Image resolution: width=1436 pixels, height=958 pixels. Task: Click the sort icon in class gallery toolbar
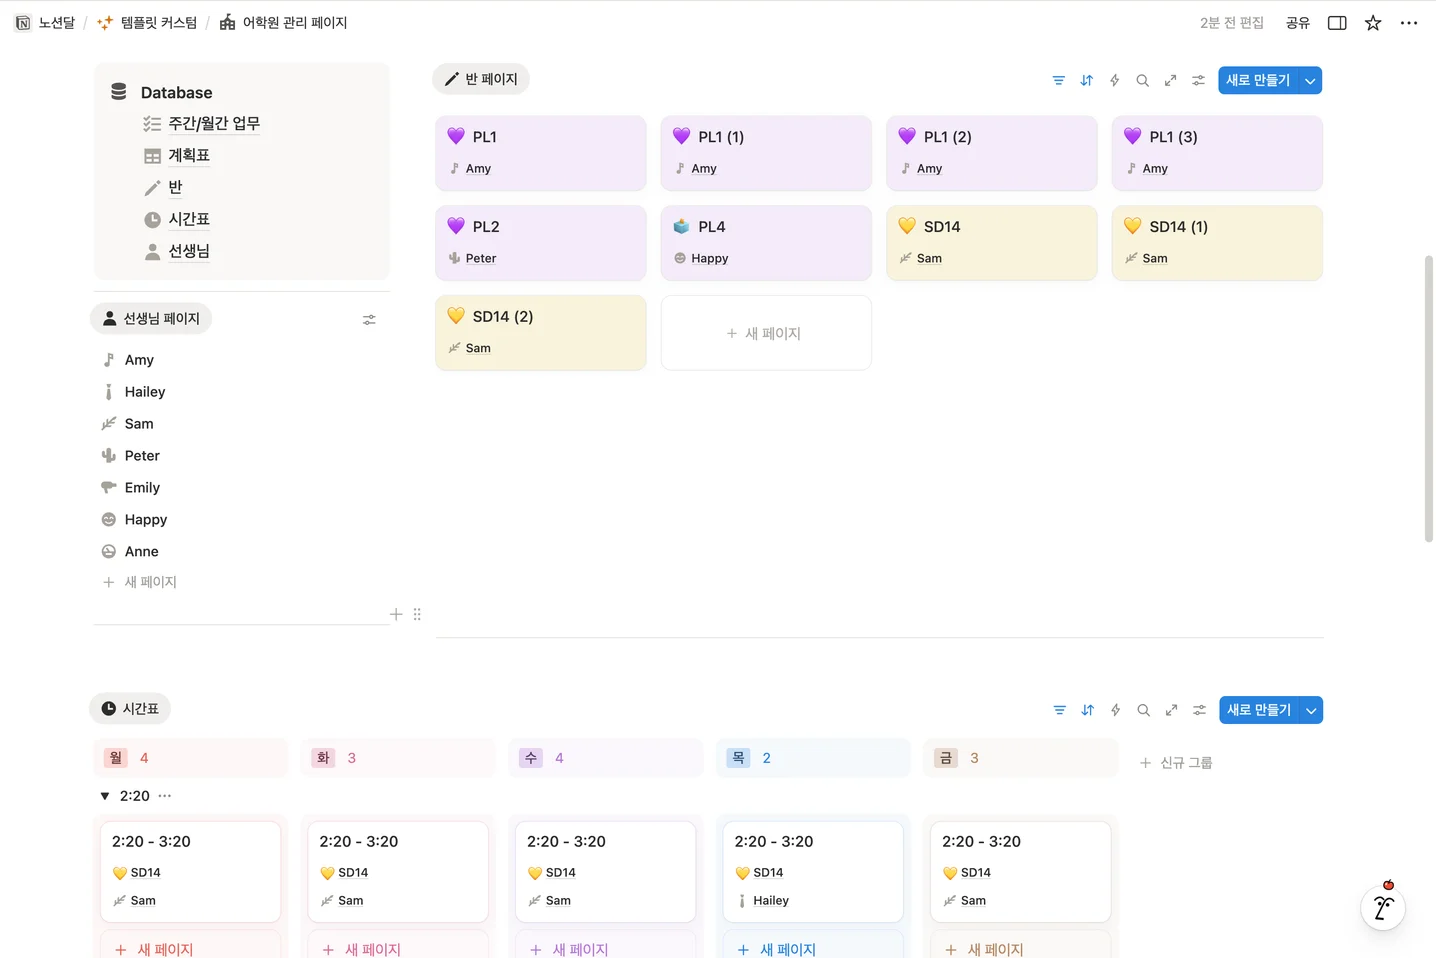pyautogui.click(x=1086, y=80)
